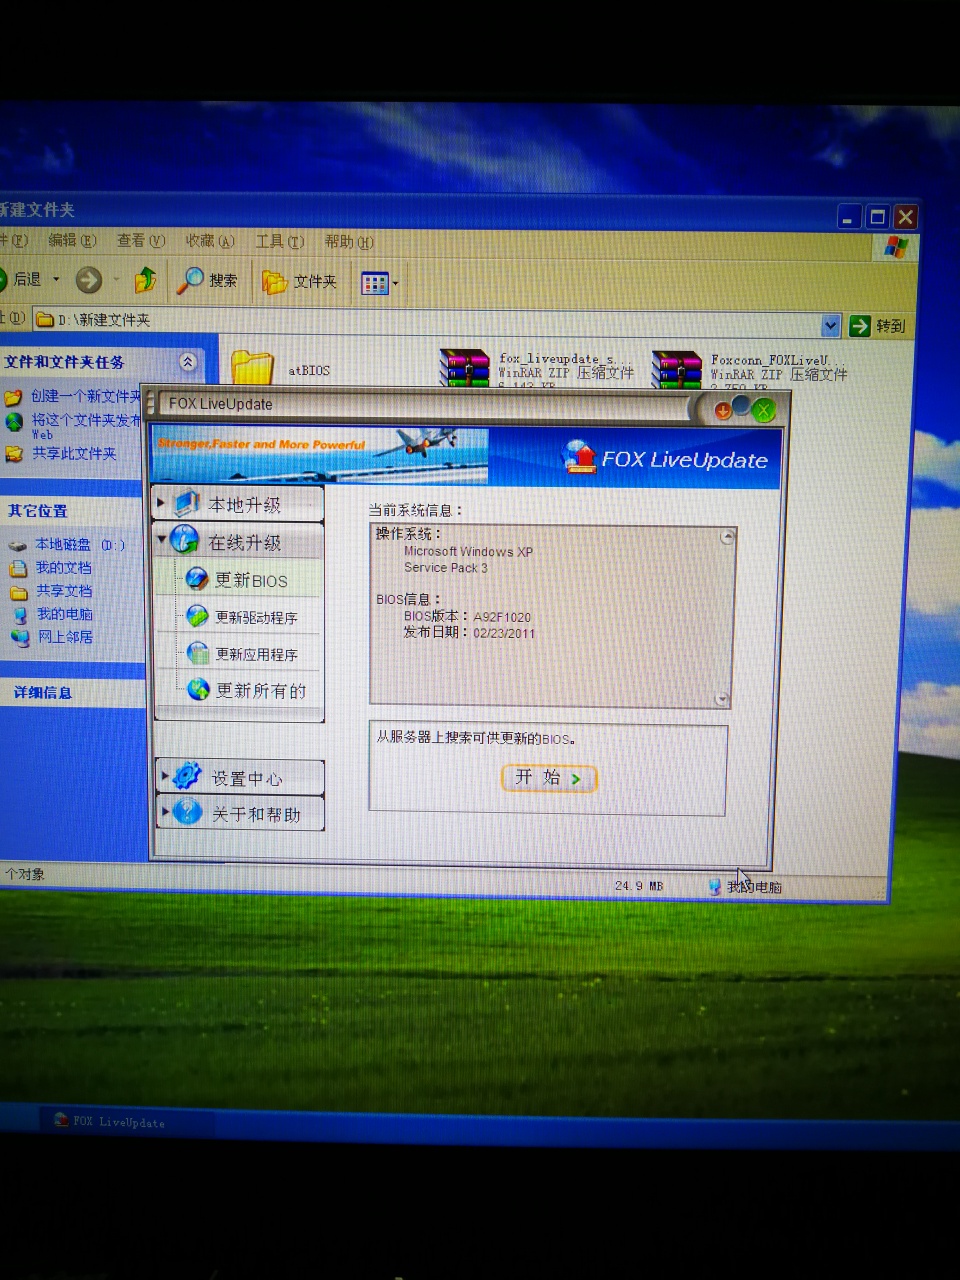Open the 后退 history dropdown arrow
960x1280 pixels.
pyautogui.click(x=57, y=279)
